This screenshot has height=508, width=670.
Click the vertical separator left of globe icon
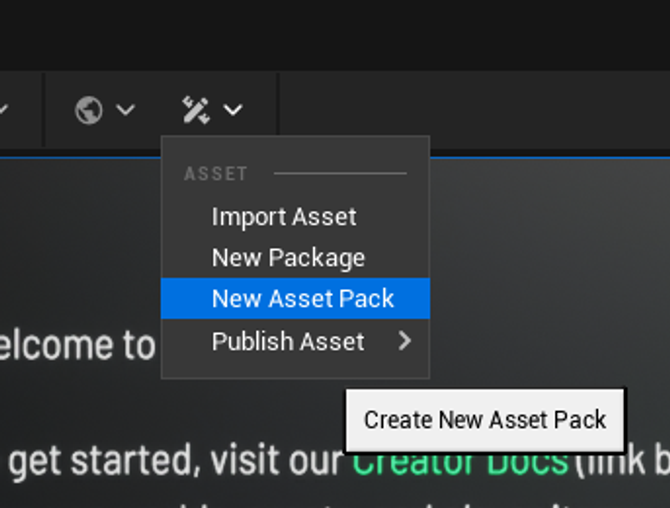pos(43,109)
